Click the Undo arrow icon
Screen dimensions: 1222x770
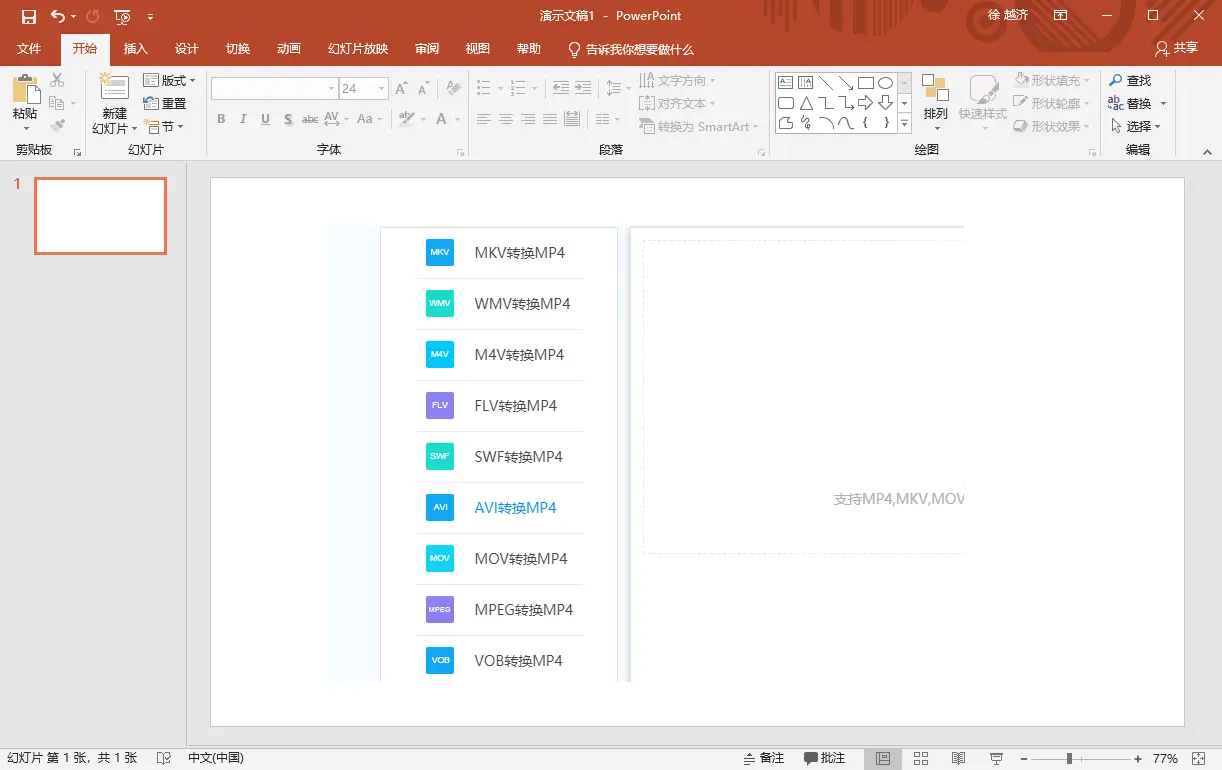[x=57, y=16]
